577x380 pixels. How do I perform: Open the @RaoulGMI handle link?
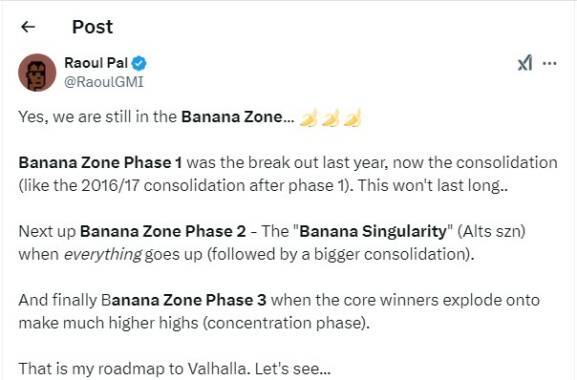tap(104, 82)
